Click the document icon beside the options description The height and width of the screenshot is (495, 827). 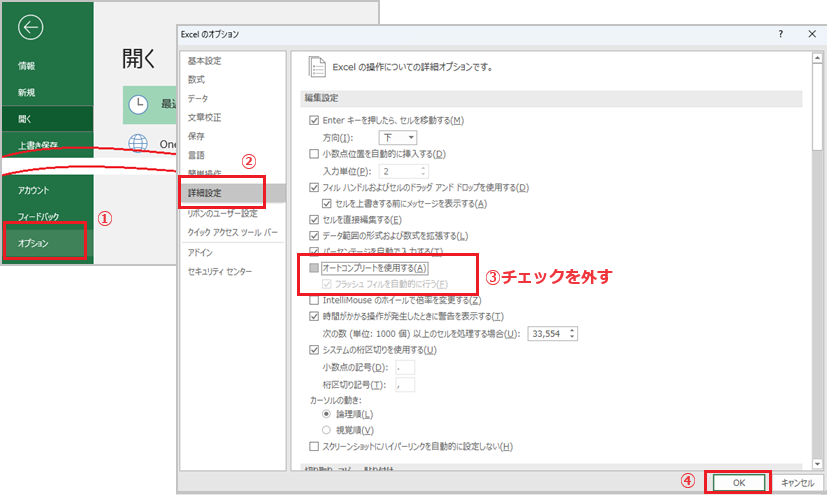point(316,67)
